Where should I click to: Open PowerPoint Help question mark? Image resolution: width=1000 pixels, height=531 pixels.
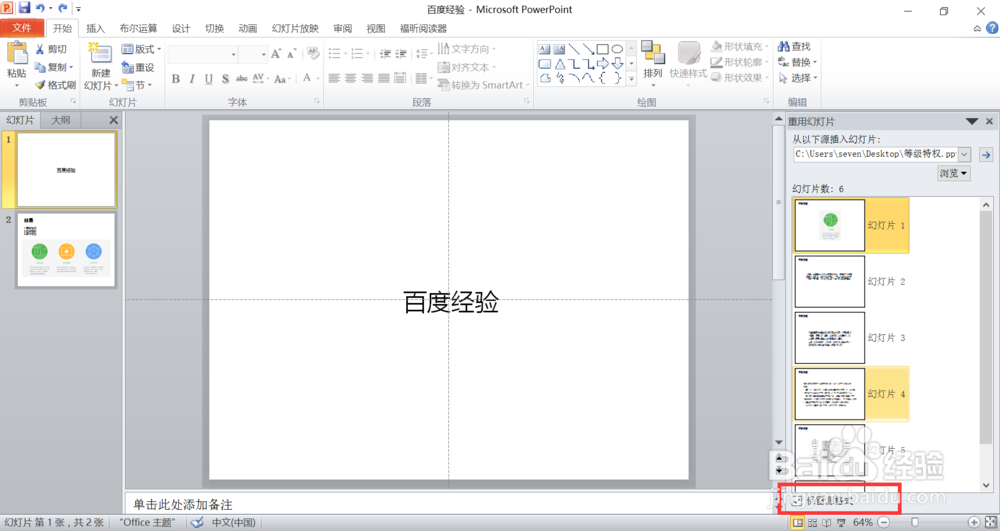pos(992,28)
